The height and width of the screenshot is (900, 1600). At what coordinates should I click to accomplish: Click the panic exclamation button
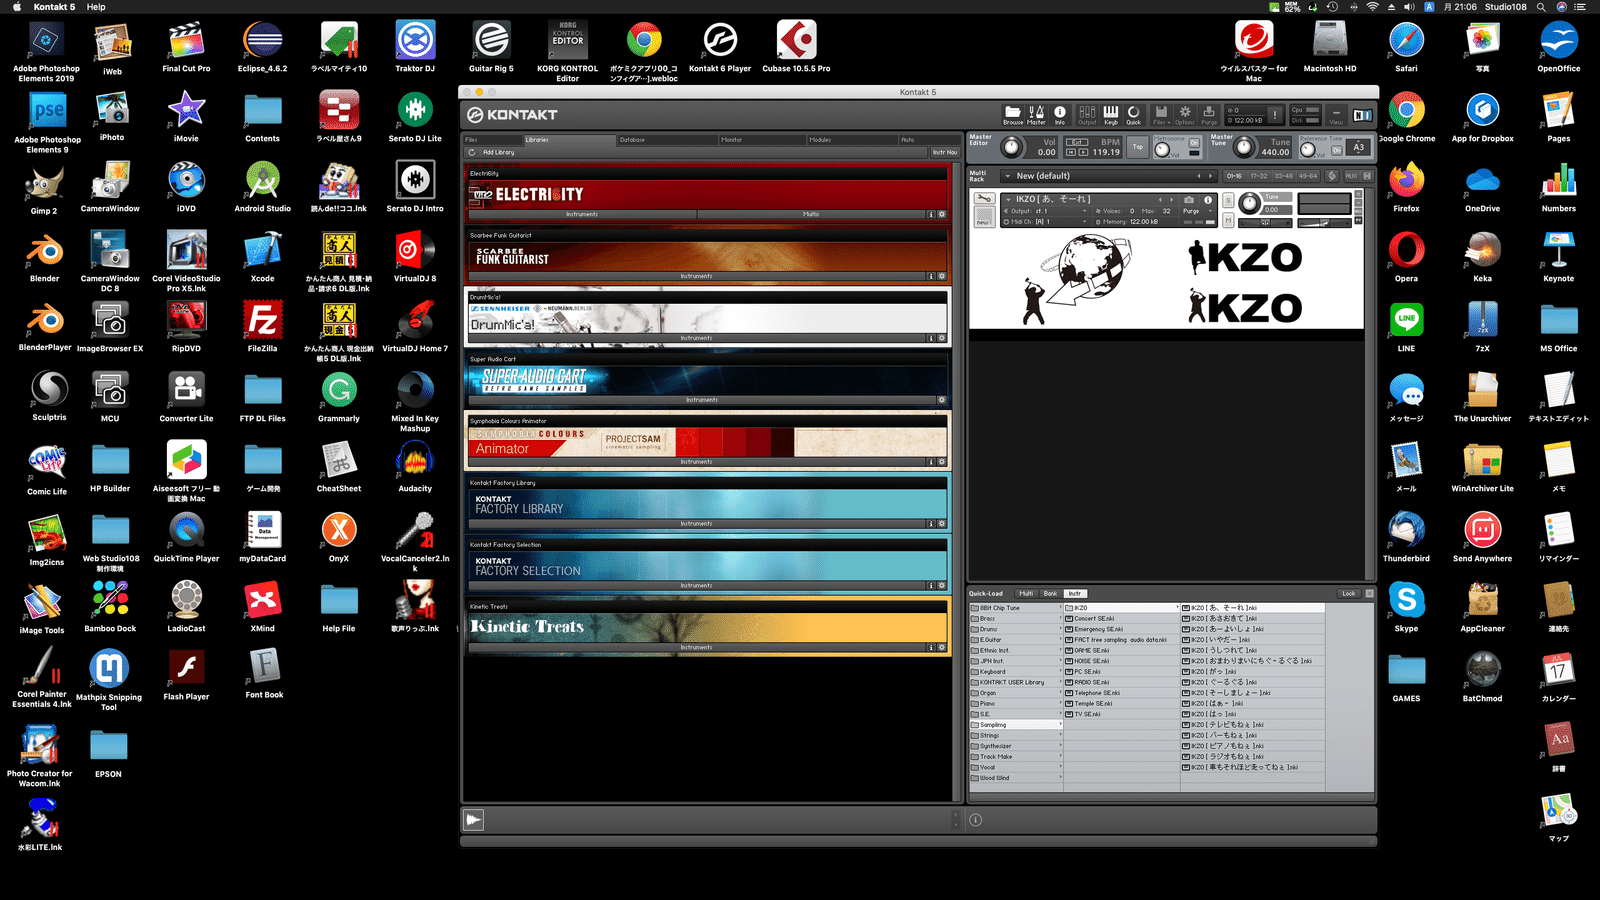click(x=1274, y=114)
